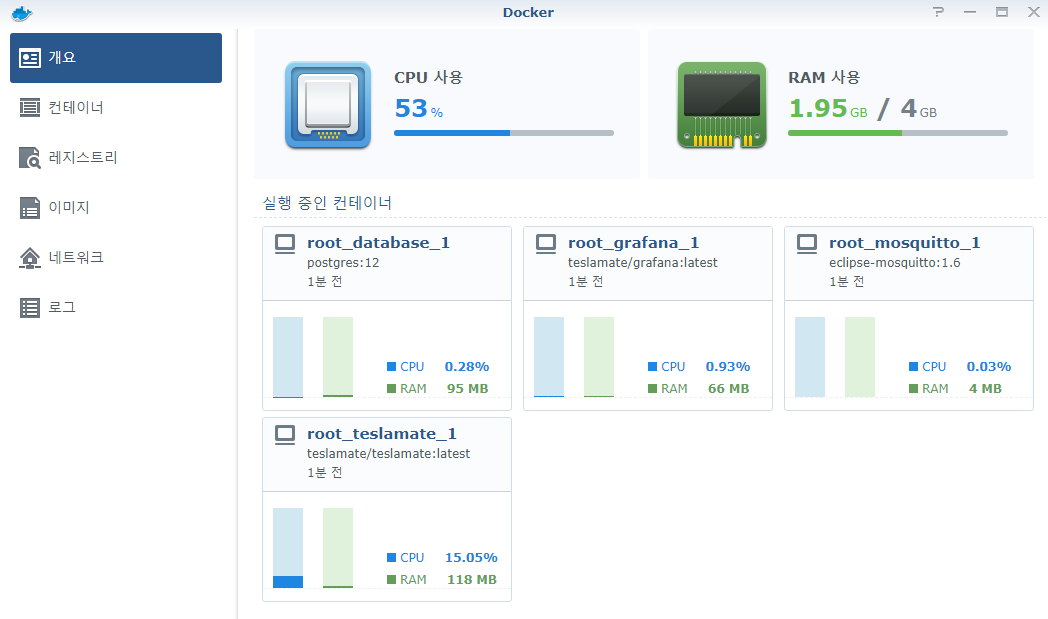Close the Docker window
This screenshot has height=619, width=1048.
(x=1033, y=12)
